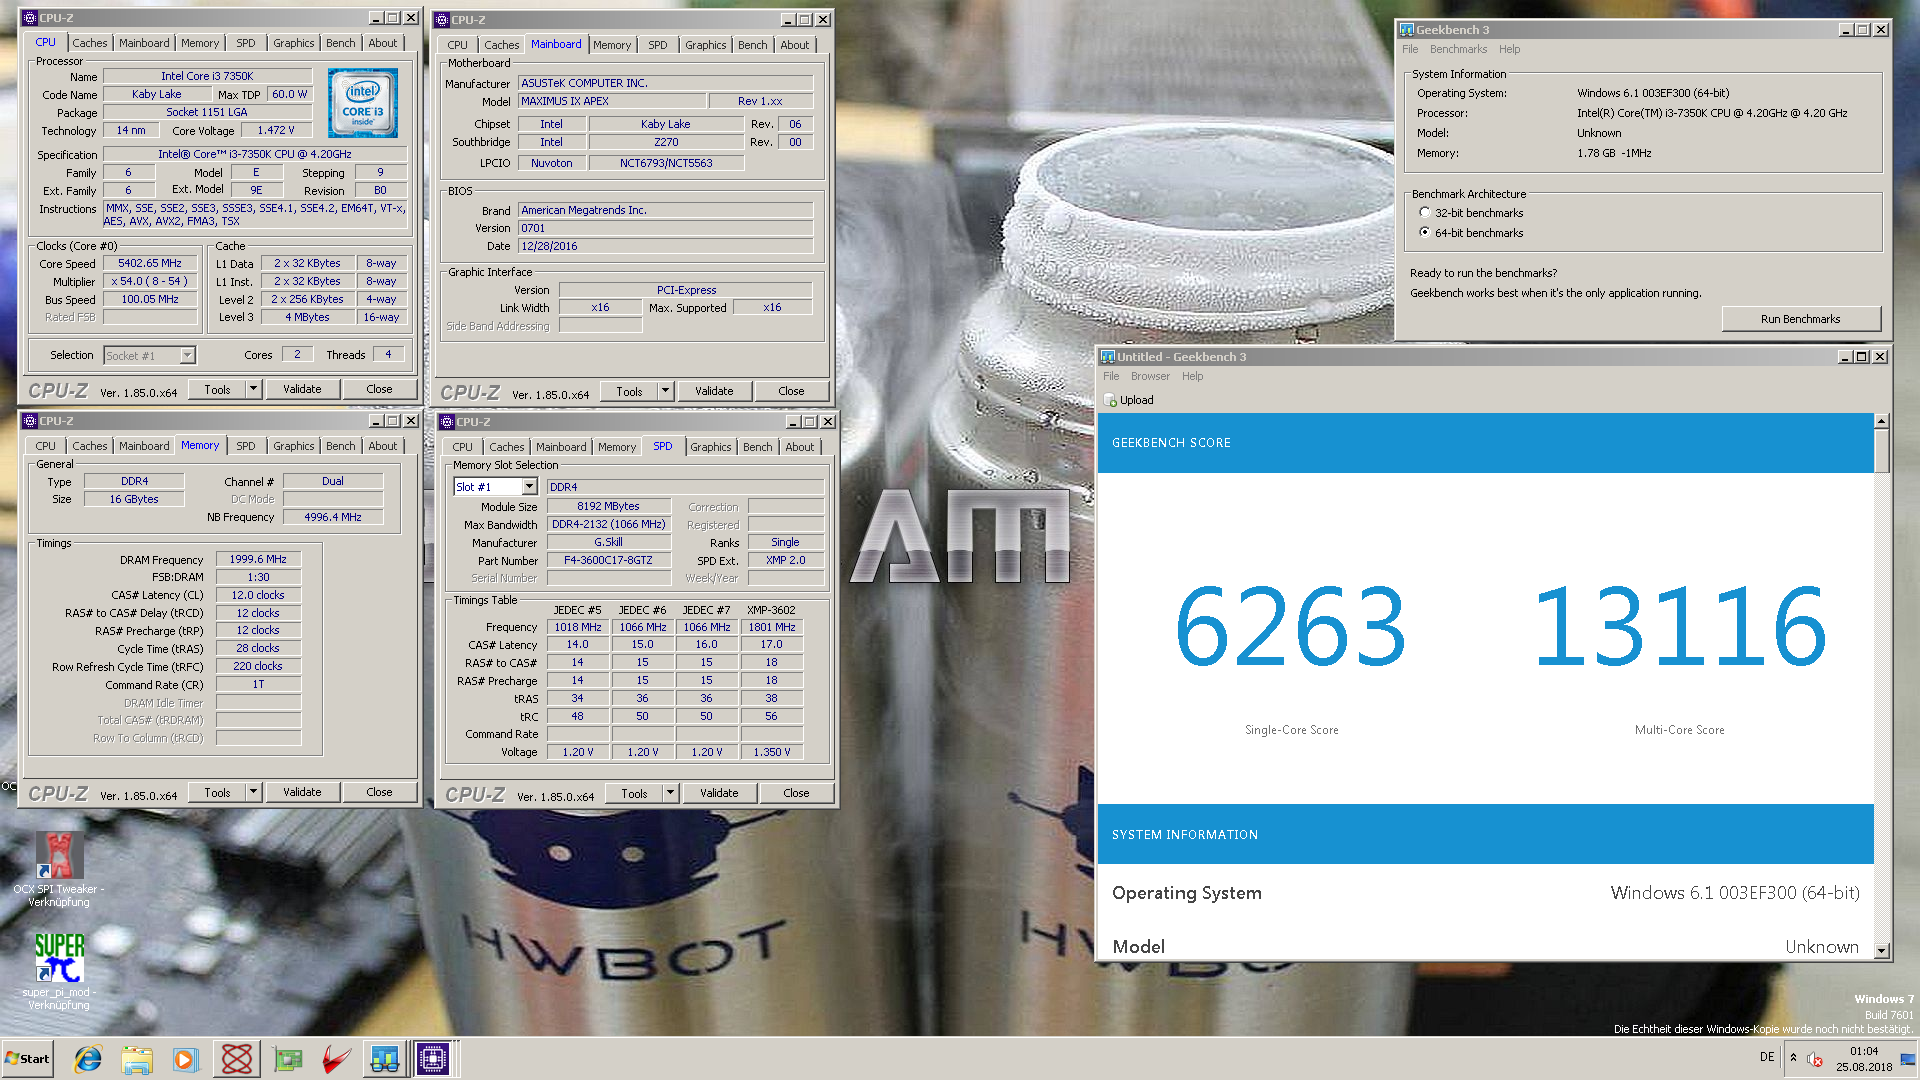This screenshot has height=1080, width=1920.
Task: Click the Show Desktop icon in tray
Action: tap(1908, 1059)
